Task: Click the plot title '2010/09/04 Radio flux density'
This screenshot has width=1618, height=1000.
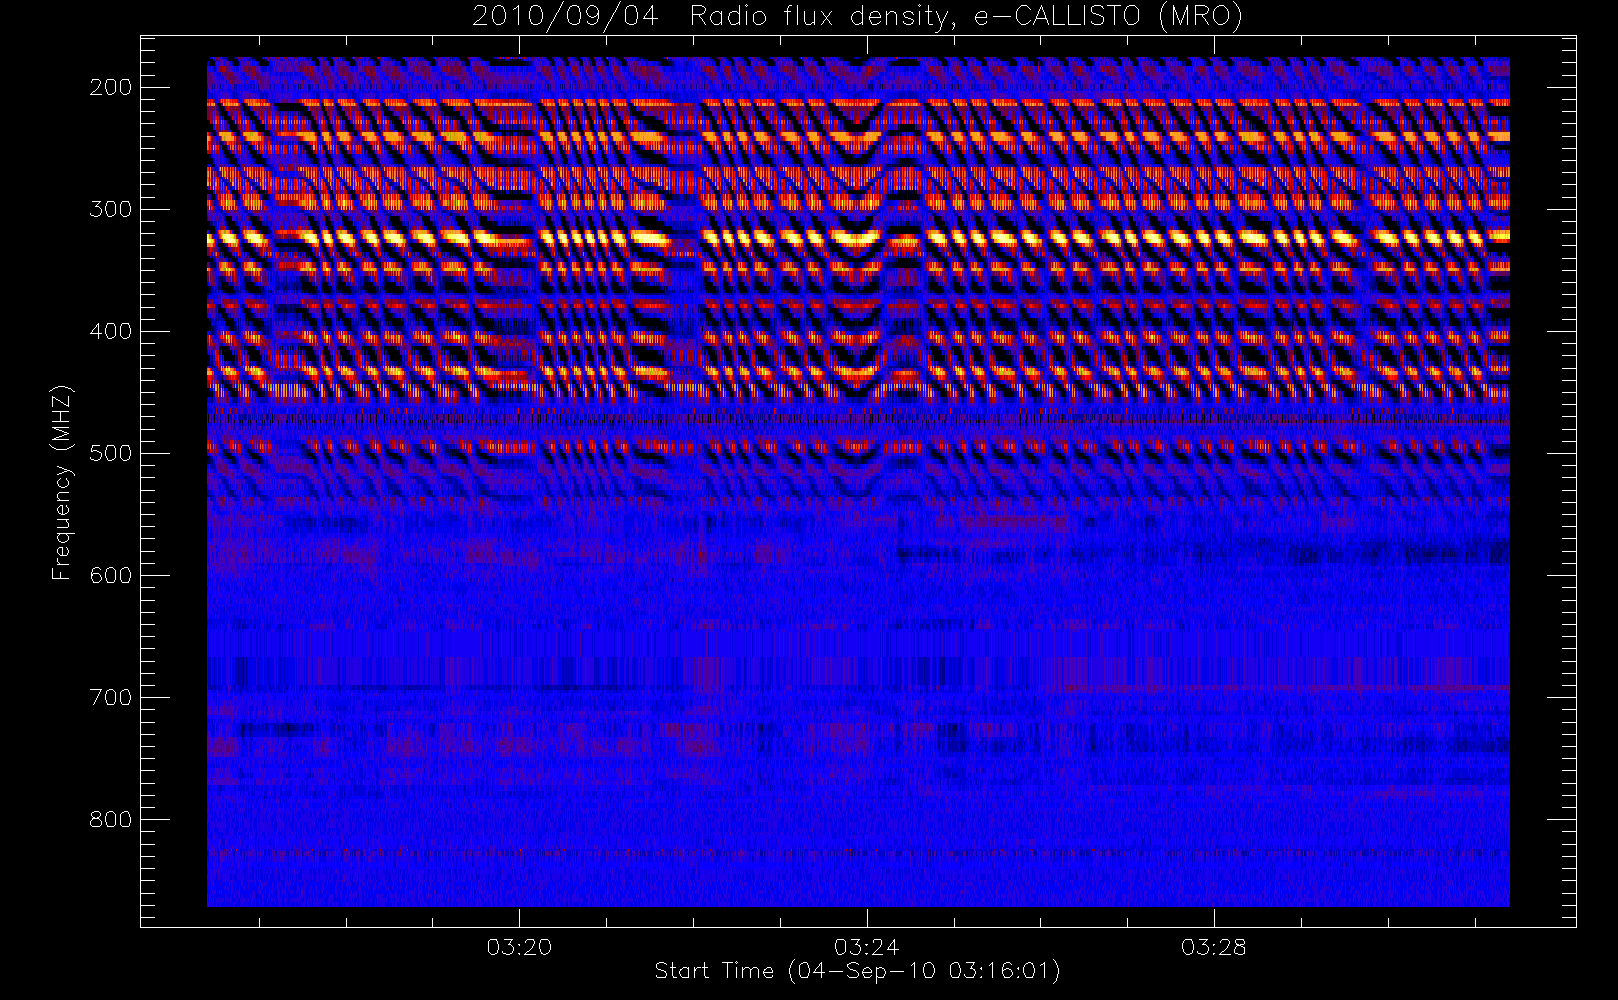Action: click(857, 17)
